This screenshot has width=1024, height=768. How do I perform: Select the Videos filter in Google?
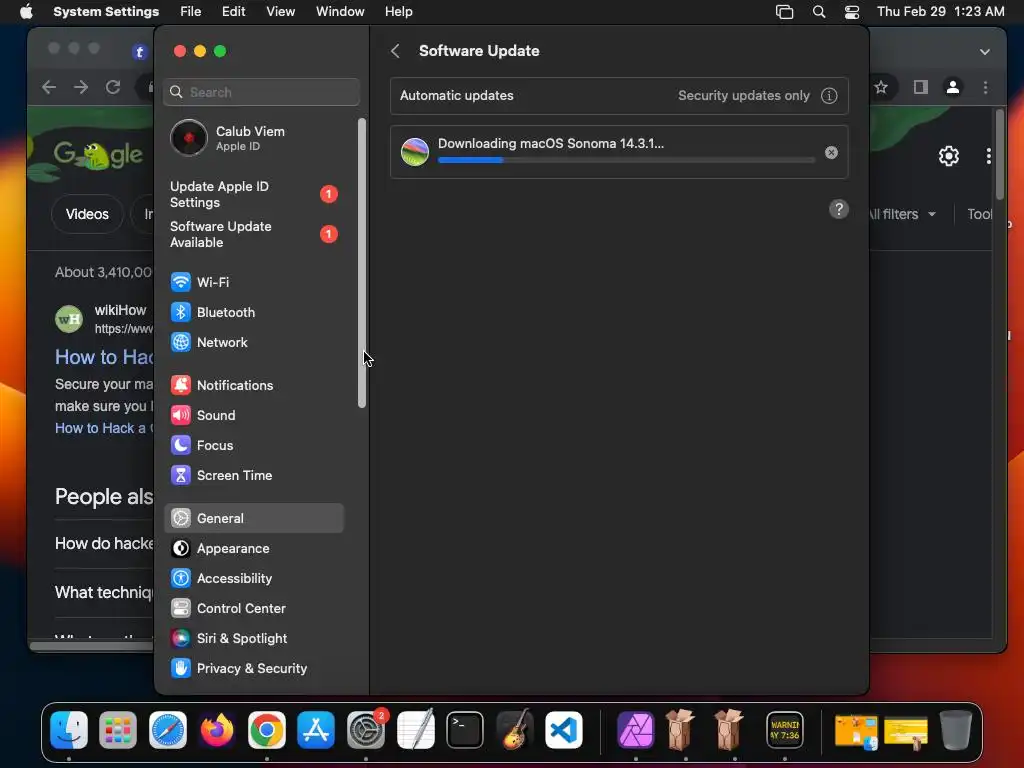tap(88, 214)
